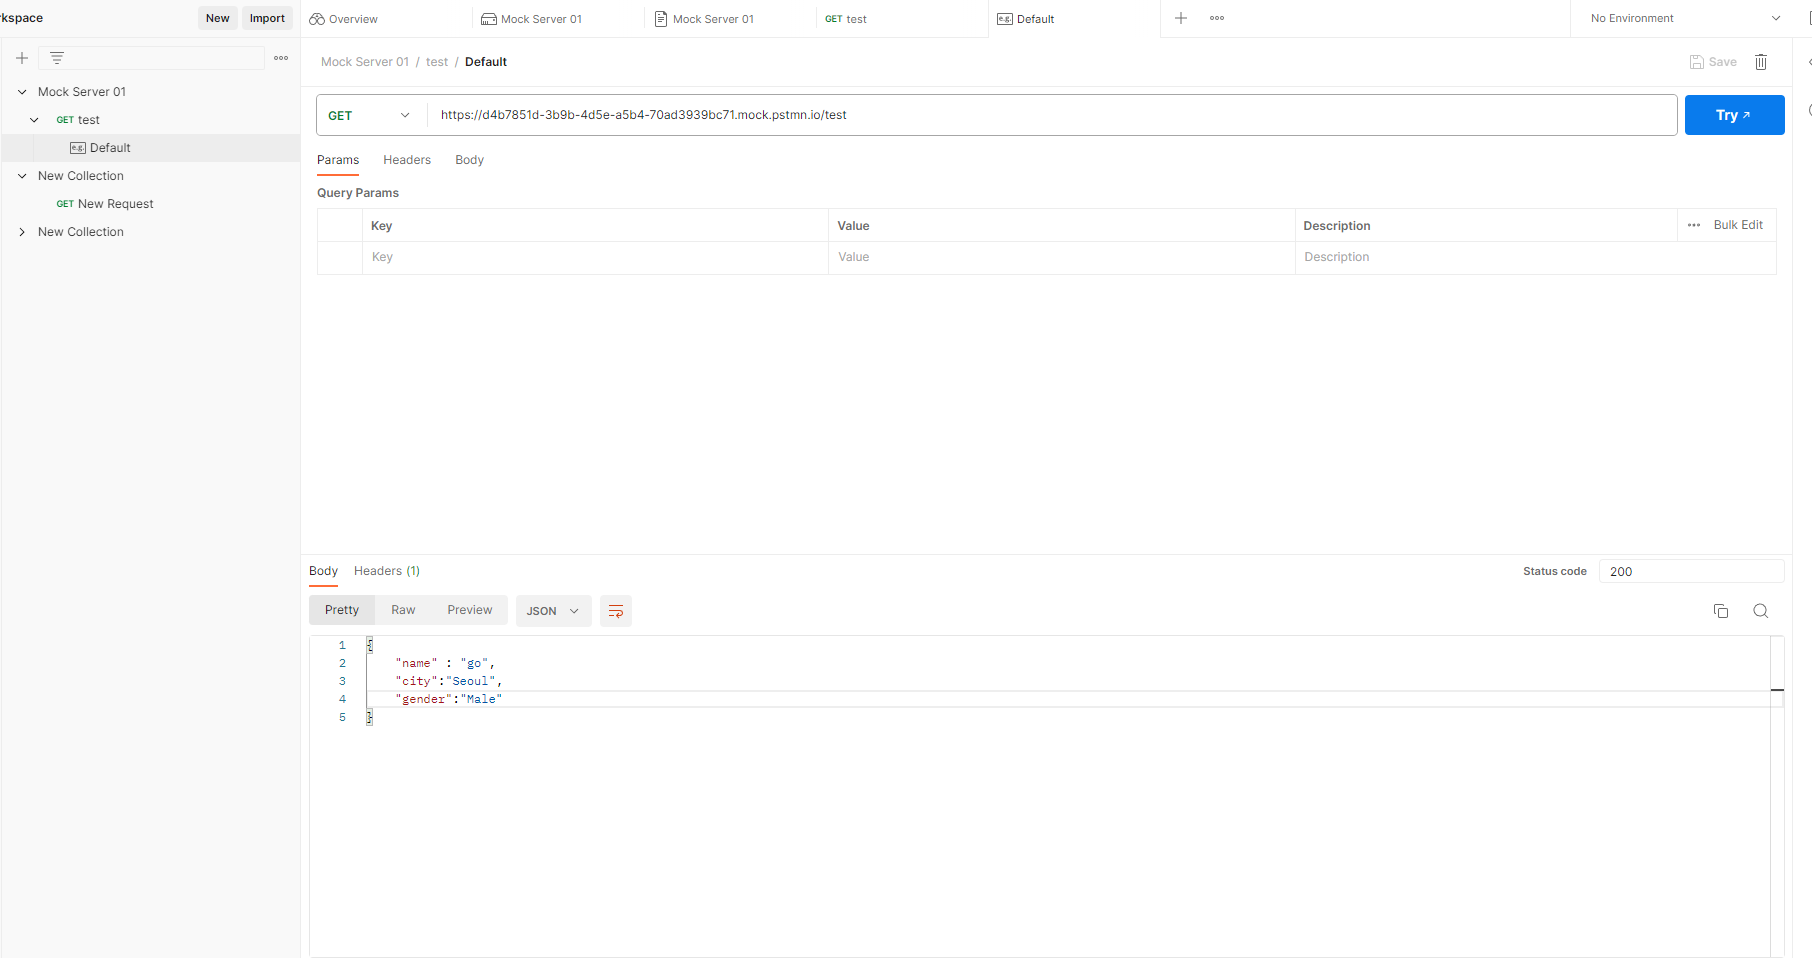Click the plus icon to create new collection

click(22, 58)
